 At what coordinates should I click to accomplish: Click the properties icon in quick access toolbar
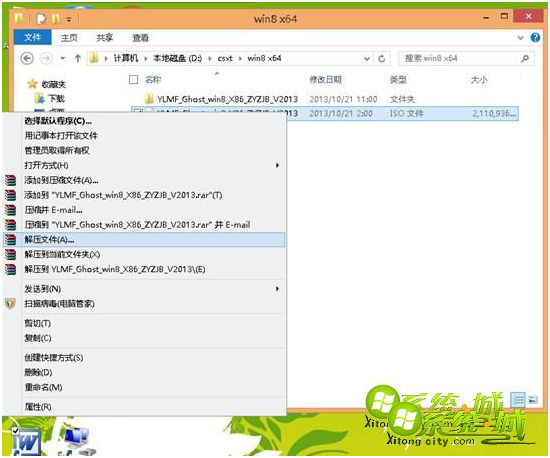tap(41, 19)
